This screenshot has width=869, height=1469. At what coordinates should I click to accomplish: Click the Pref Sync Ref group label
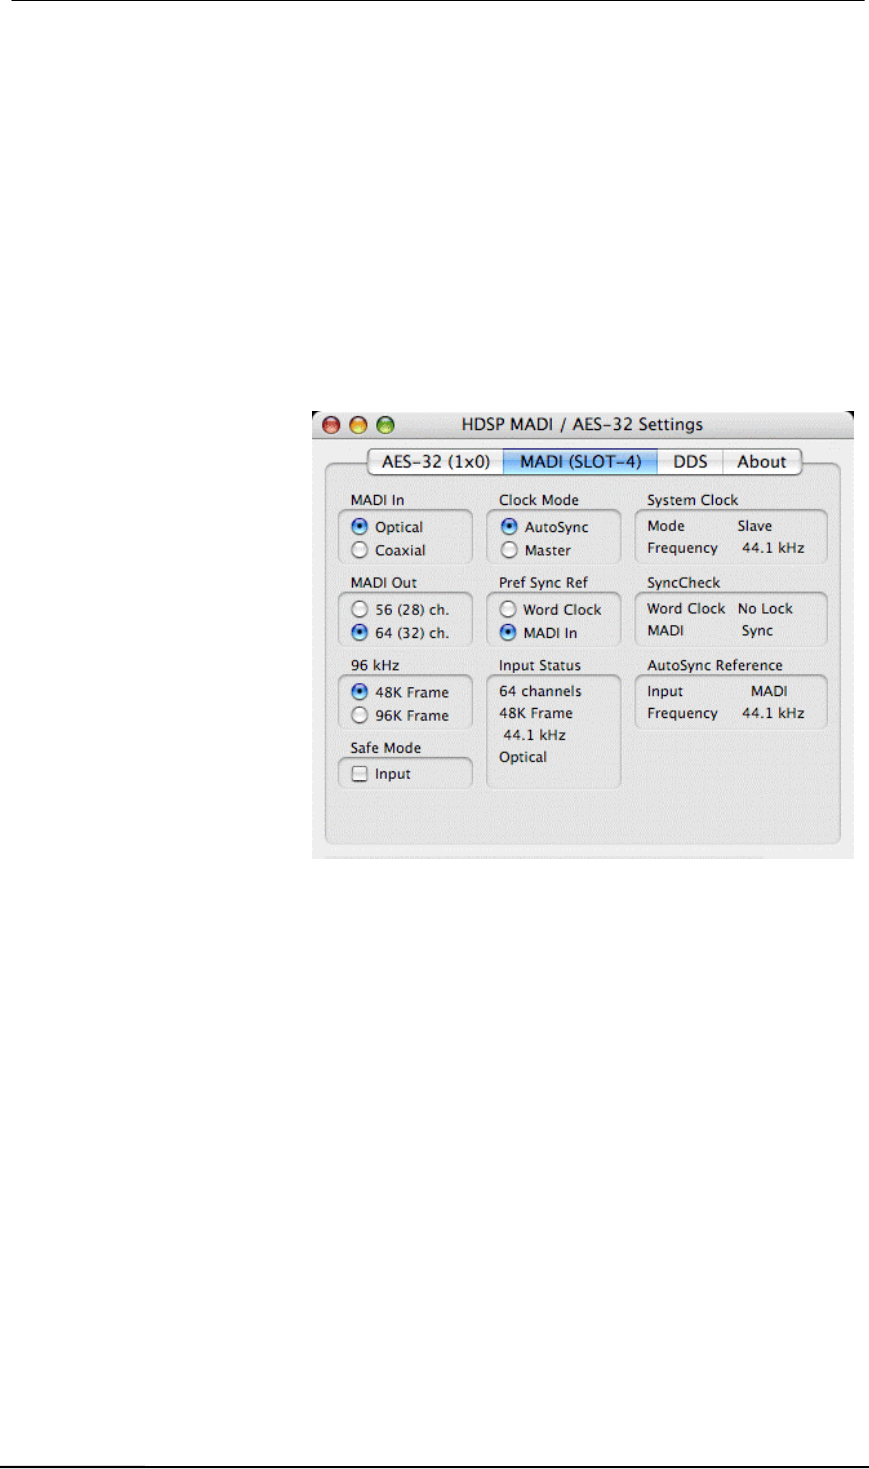pyautogui.click(x=544, y=583)
